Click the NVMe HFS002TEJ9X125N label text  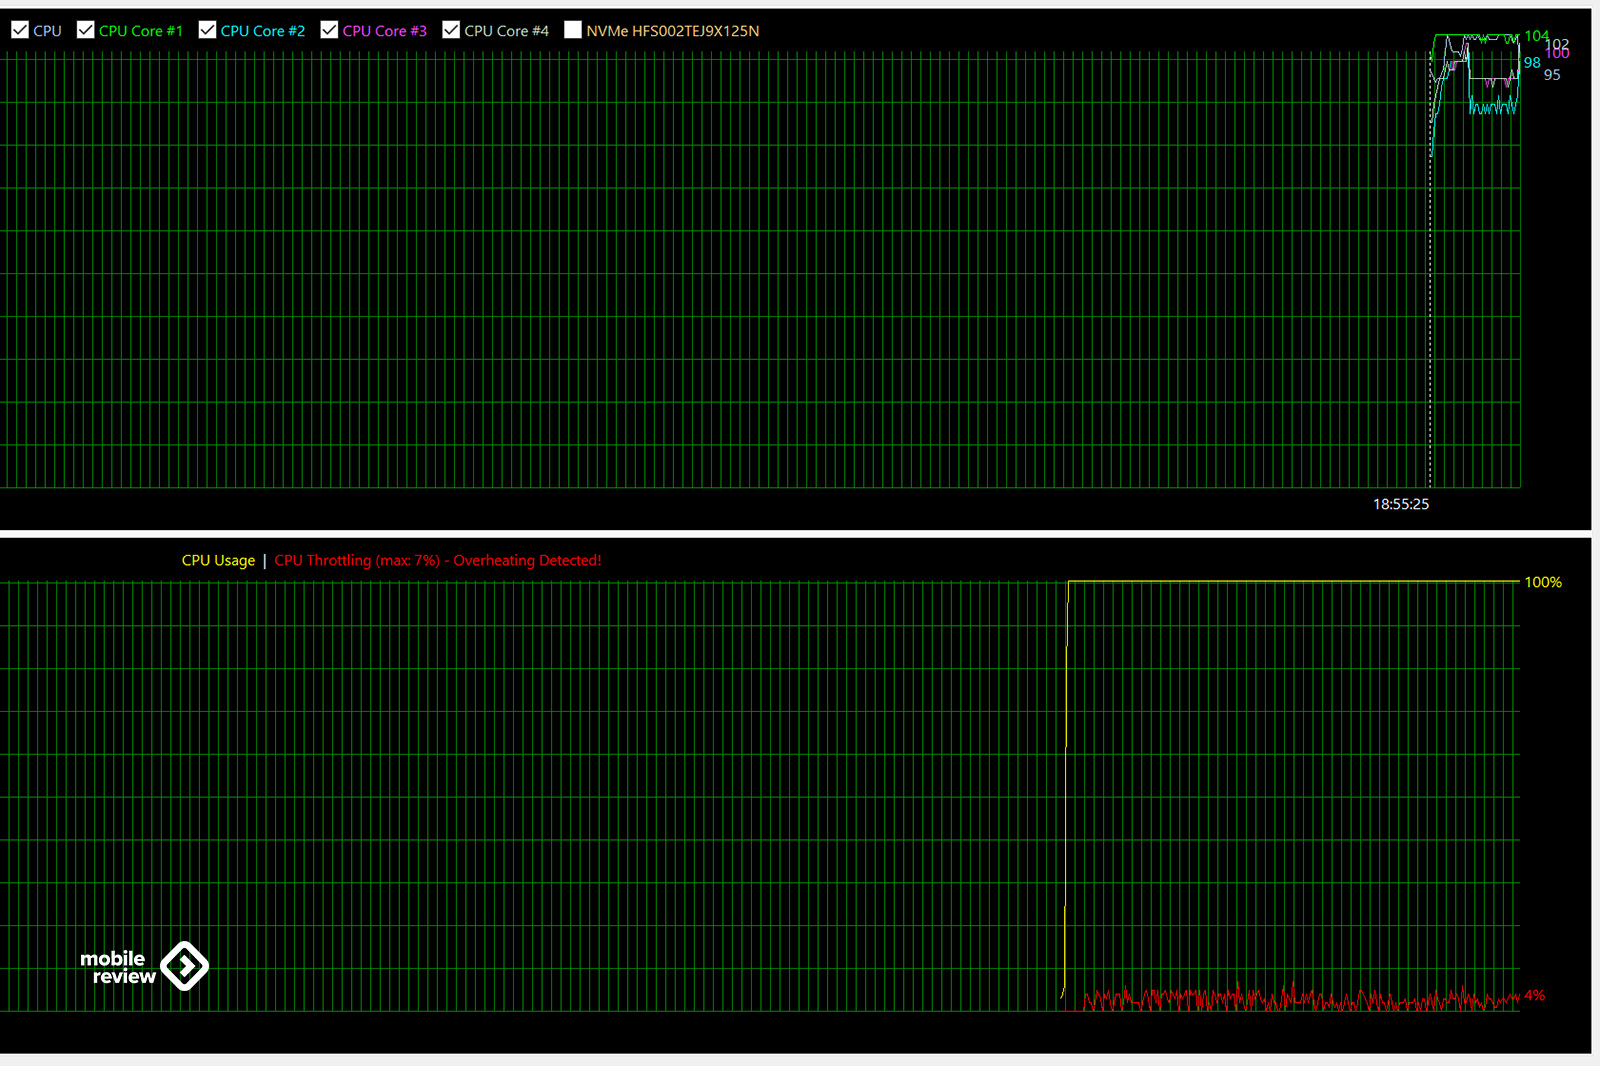(672, 31)
